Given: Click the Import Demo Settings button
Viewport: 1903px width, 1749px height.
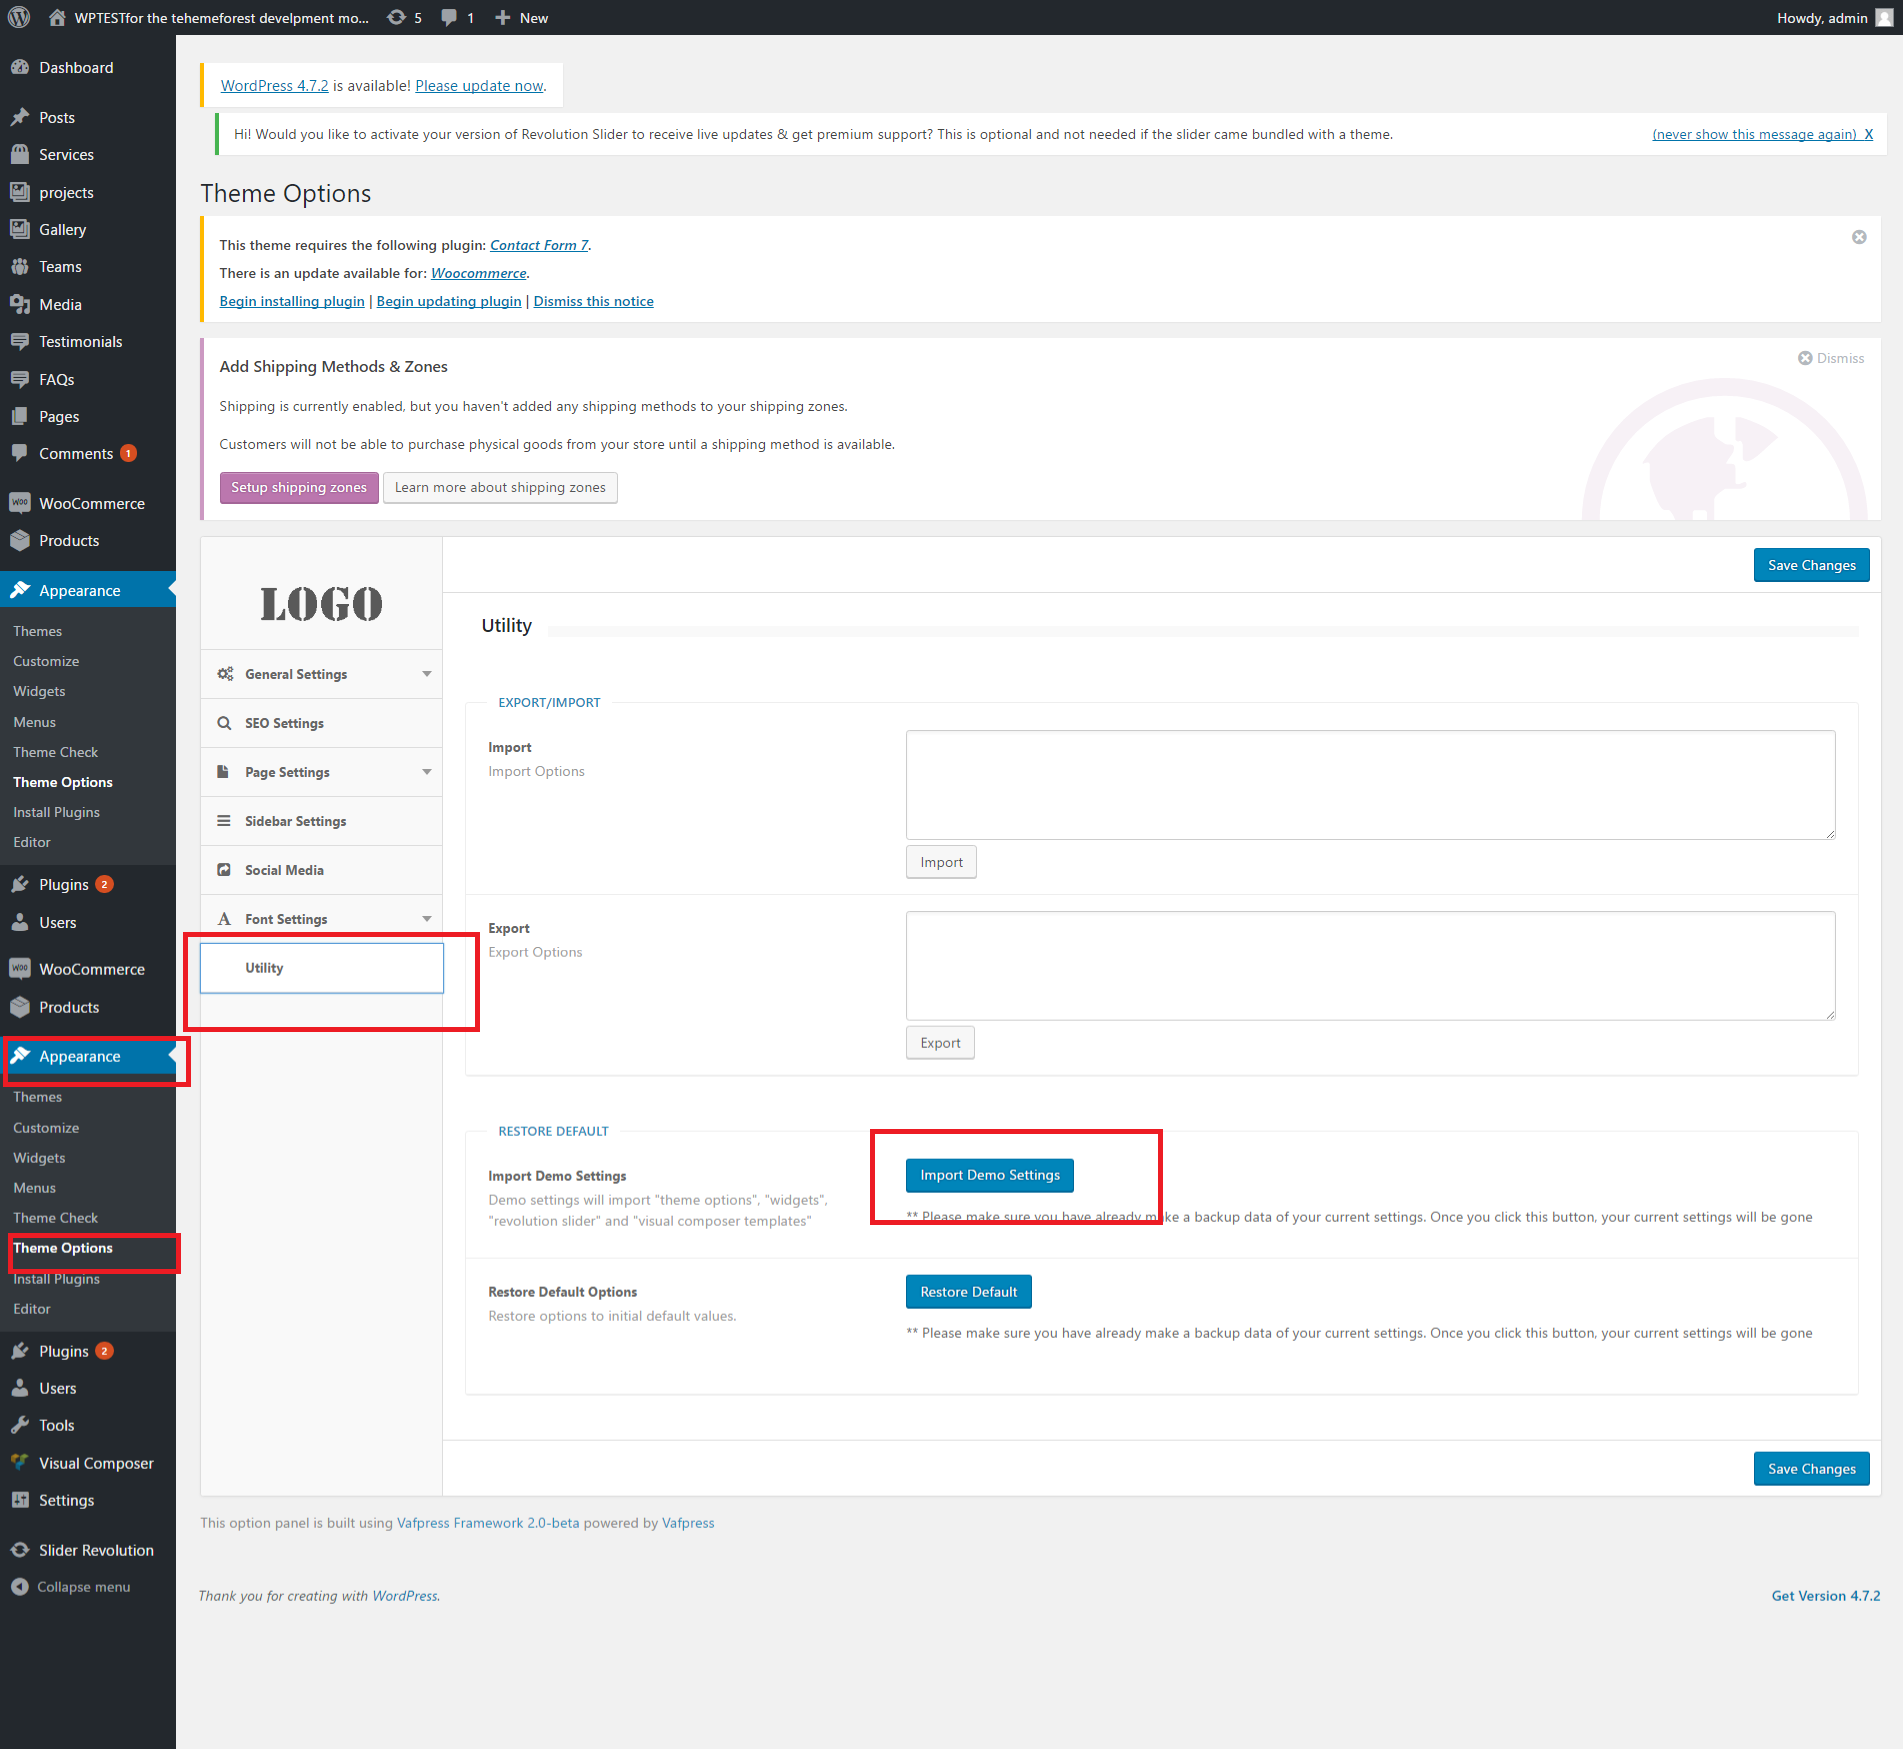Looking at the screenshot, I should coord(989,1175).
